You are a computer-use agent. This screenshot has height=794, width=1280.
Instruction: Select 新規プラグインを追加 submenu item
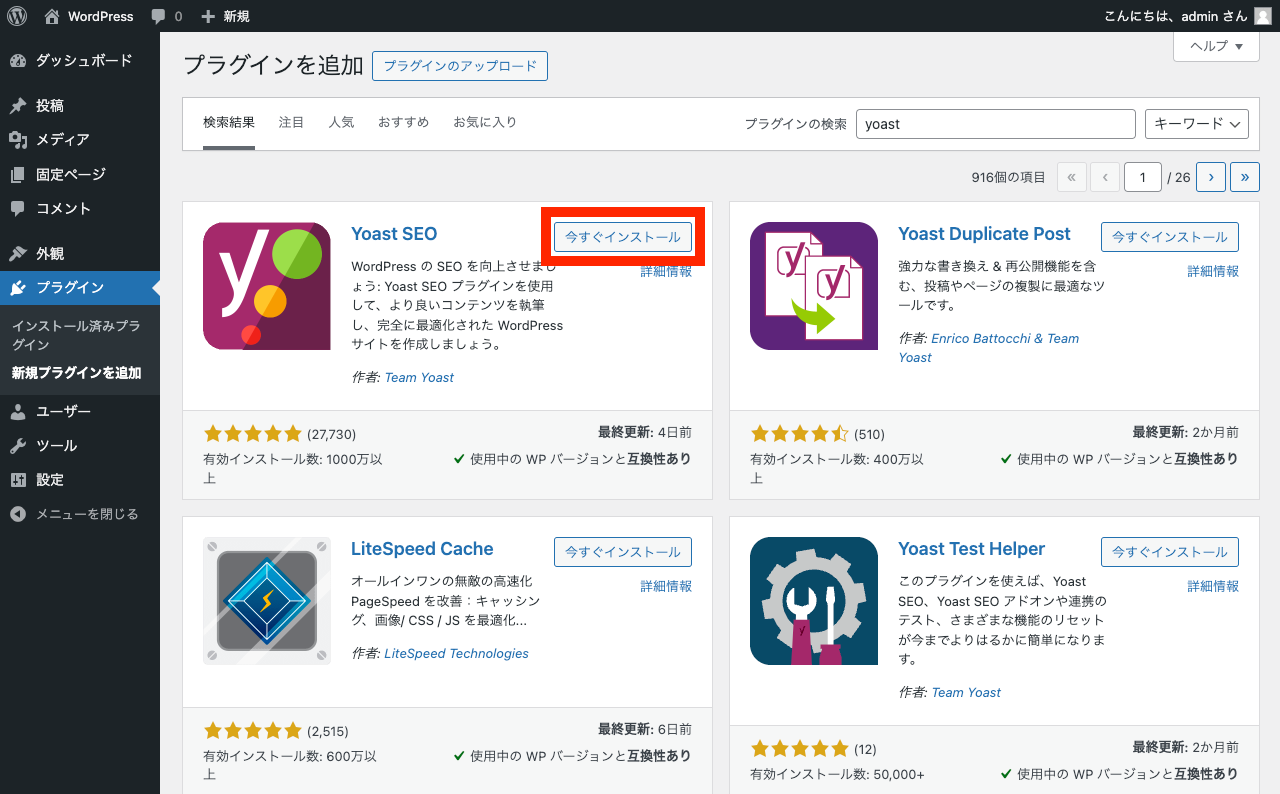point(77,373)
